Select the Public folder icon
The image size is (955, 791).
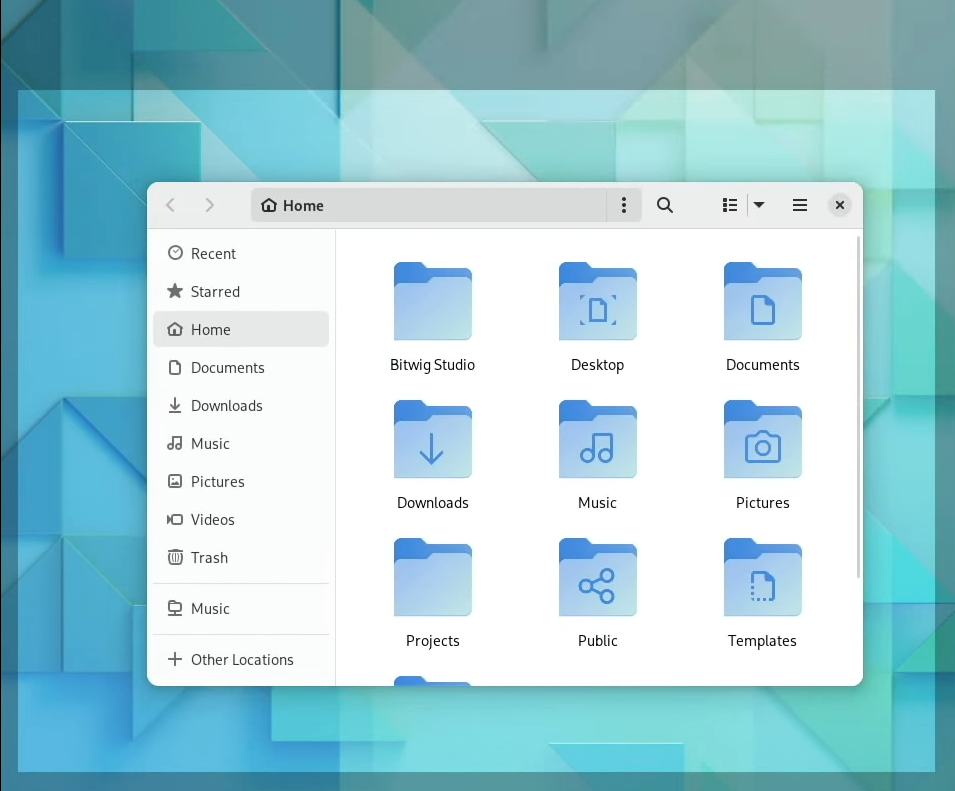click(598, 578)
